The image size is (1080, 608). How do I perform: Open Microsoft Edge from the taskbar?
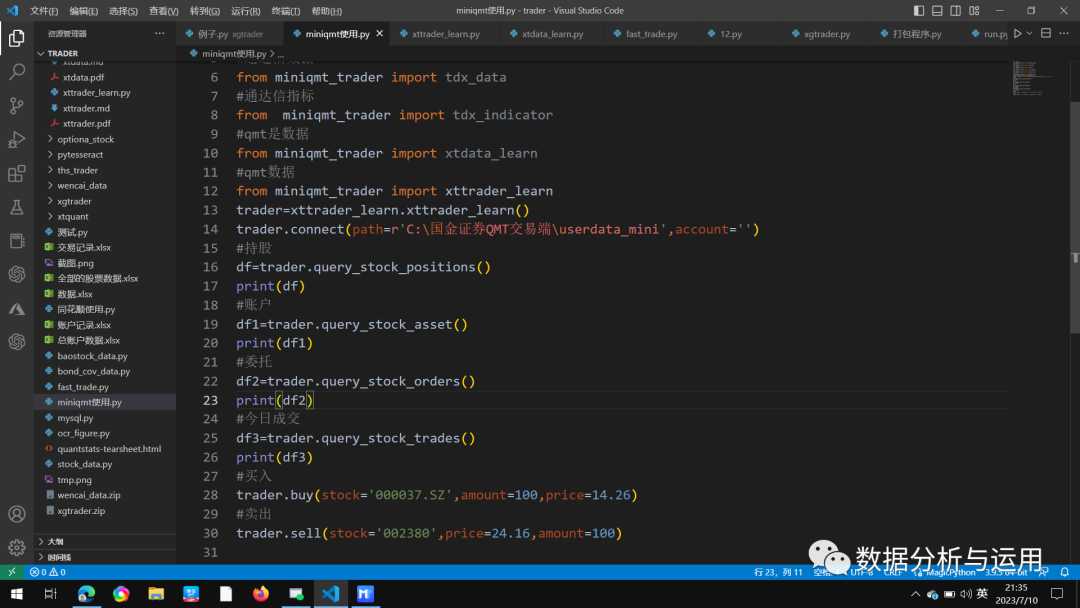pos(86,594)
